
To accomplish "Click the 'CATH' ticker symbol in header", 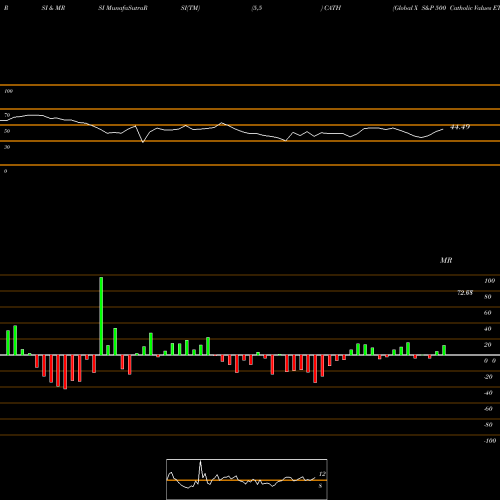I will pyautogui.click(x=332, y=8).
